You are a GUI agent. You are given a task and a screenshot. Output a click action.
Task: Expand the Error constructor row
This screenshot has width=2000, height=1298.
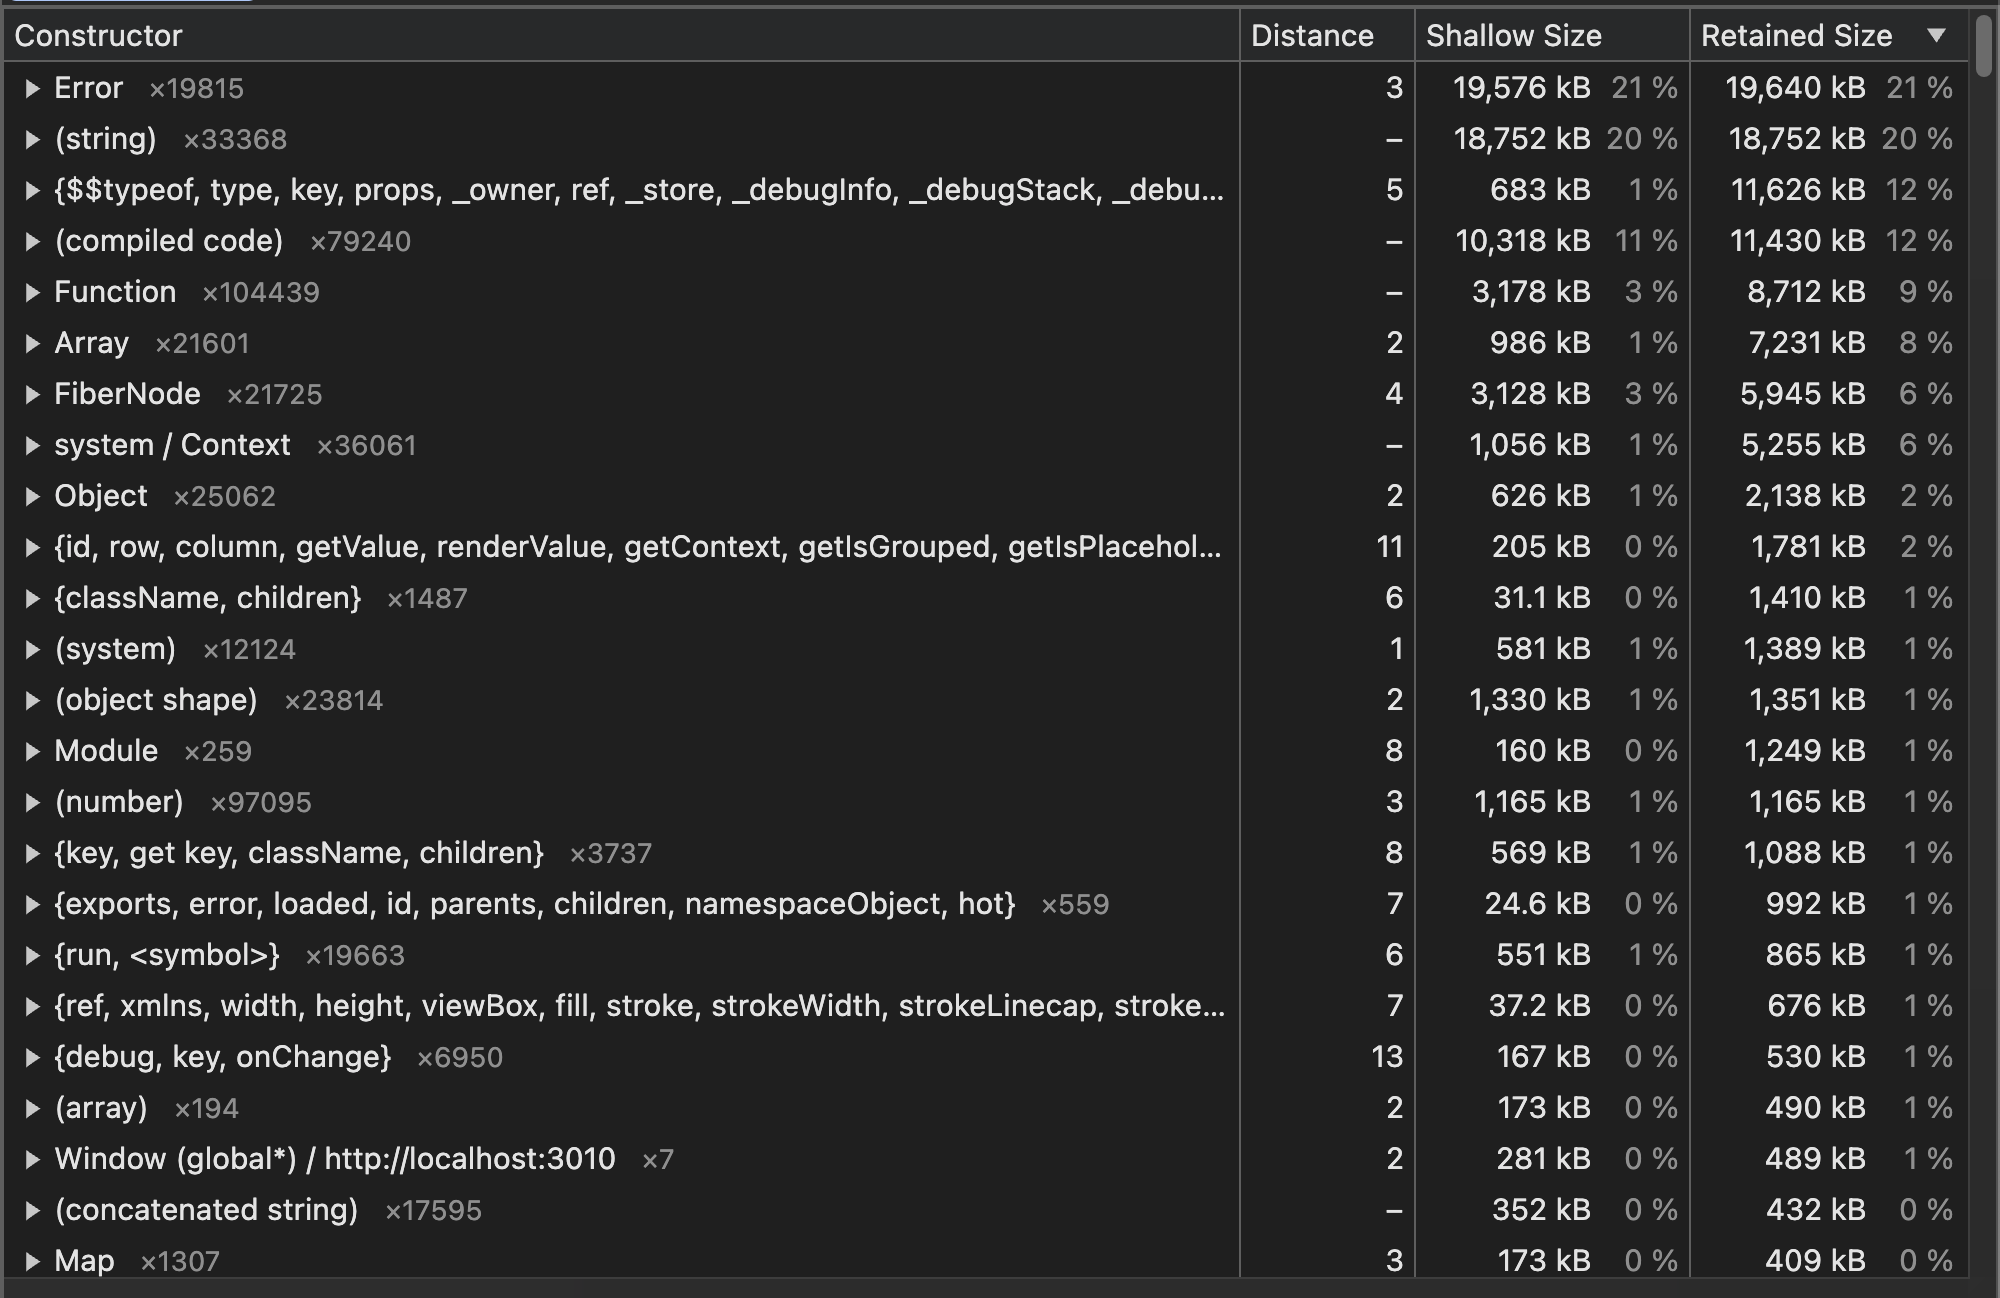tap(32, 89)
